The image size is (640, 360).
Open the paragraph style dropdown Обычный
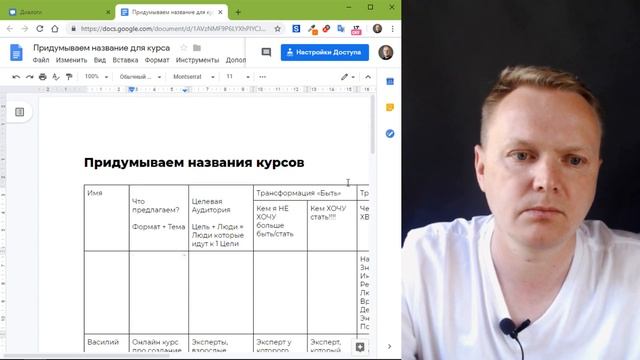tap(140, 77)
